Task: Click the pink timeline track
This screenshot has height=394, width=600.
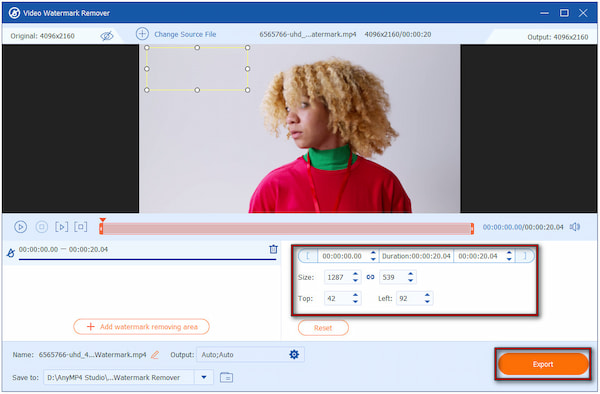Action: point(287,229)
